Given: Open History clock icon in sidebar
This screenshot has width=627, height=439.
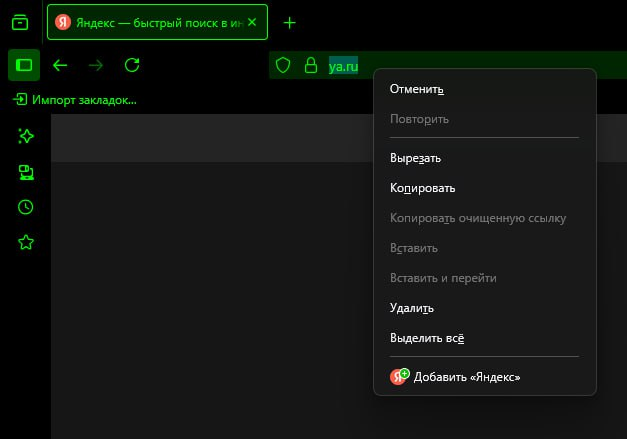Looking at the screenshot, I should pyautogui.click(x=26, y=207).
